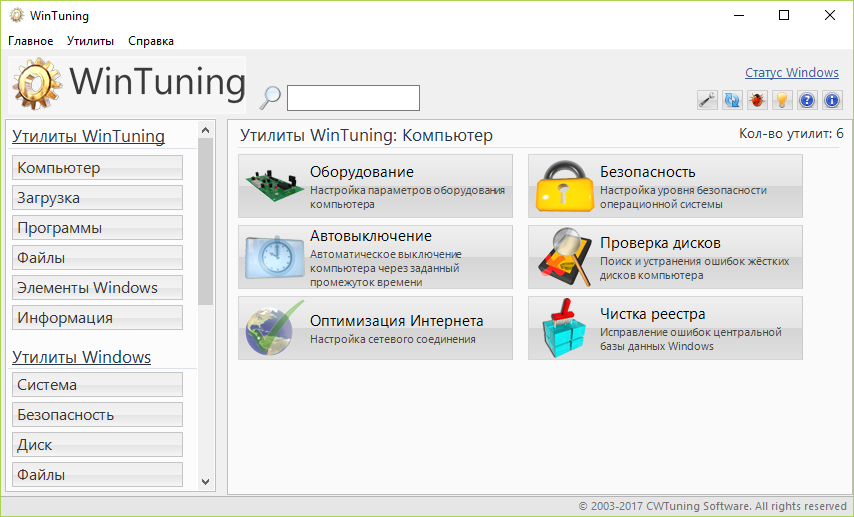The image size is (854, 517).
Task: Click the sidebar scrollbar down arrow
Action: click(205, 482)
